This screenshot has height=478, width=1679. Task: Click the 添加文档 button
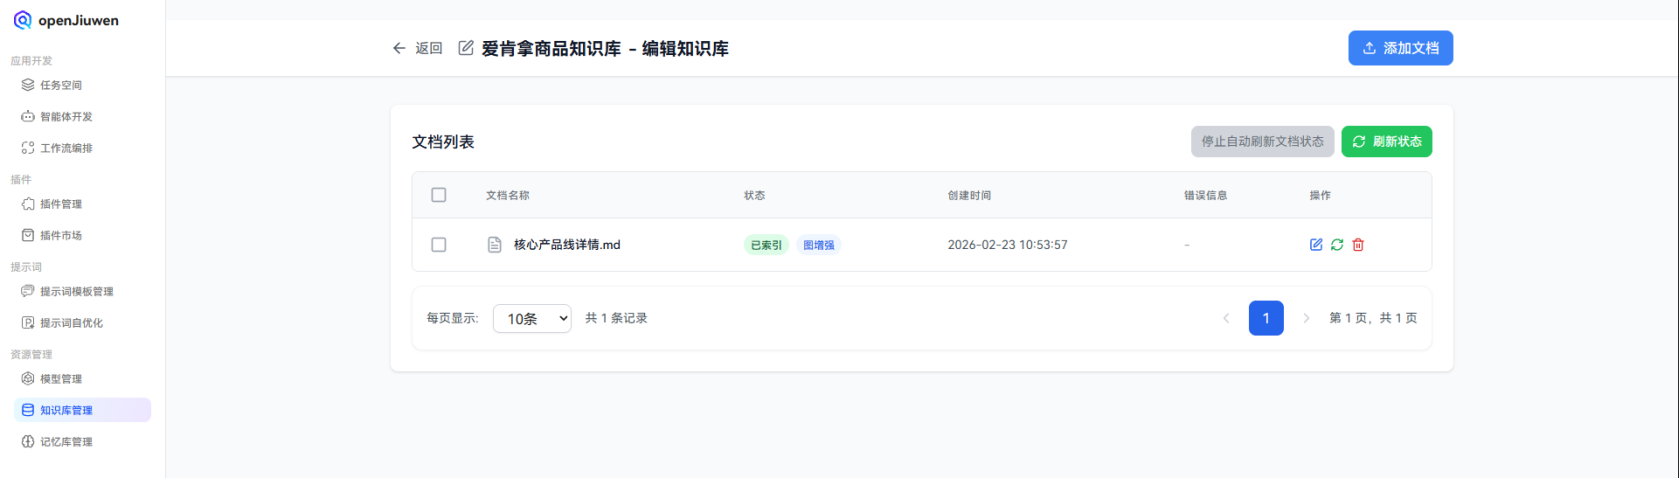(1400, 48)
